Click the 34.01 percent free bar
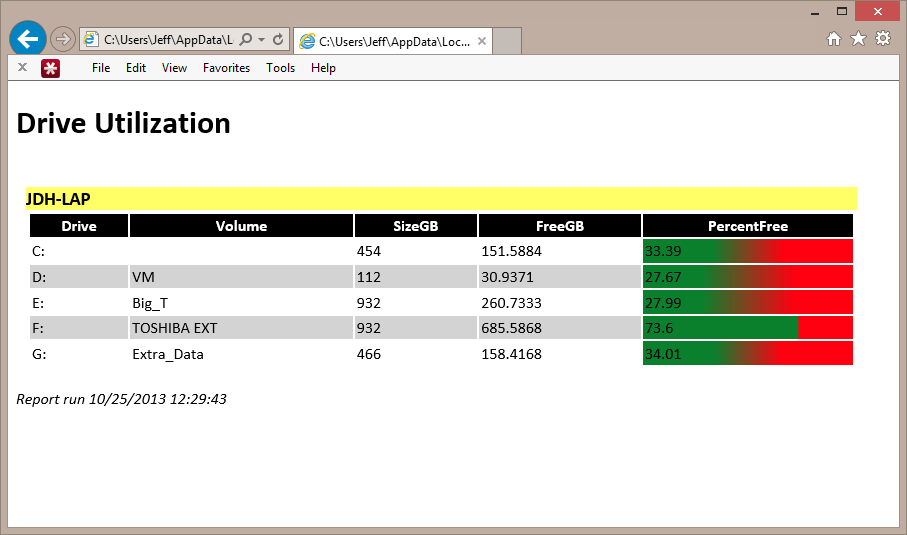This screenshot has height=535, width=907. point(748,354)
